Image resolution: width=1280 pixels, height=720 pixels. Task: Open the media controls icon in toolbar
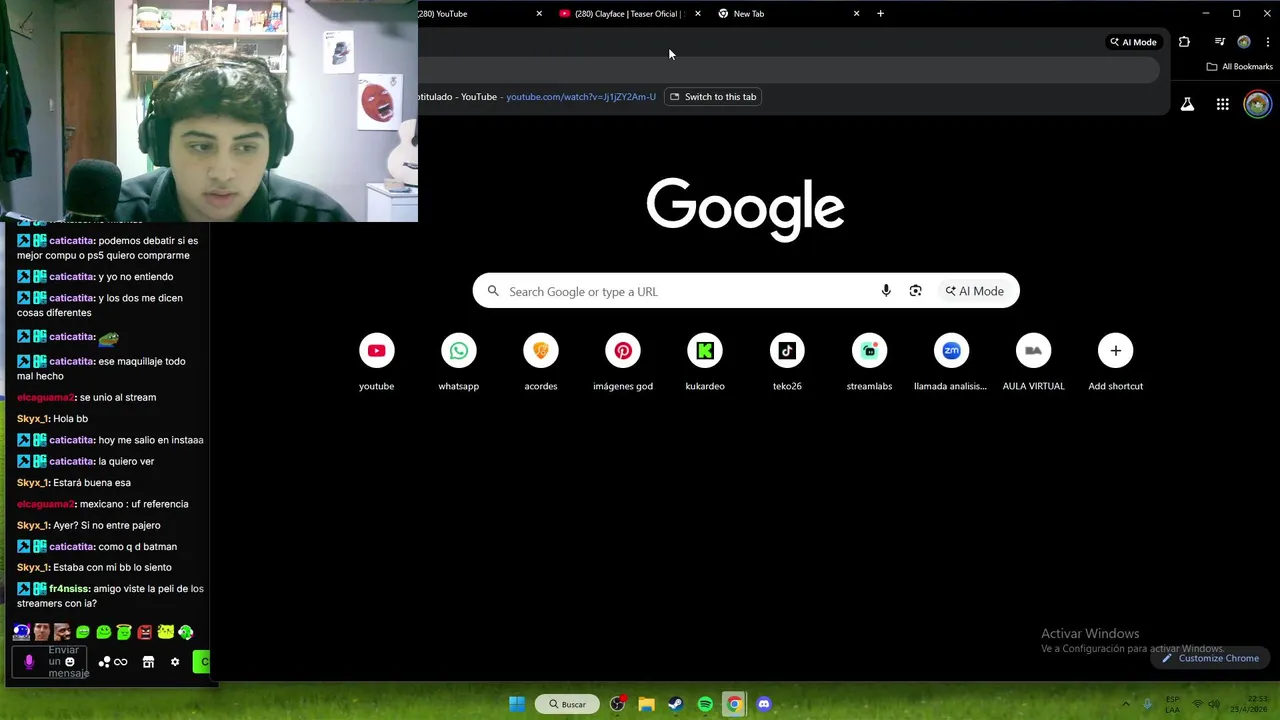1220,42
